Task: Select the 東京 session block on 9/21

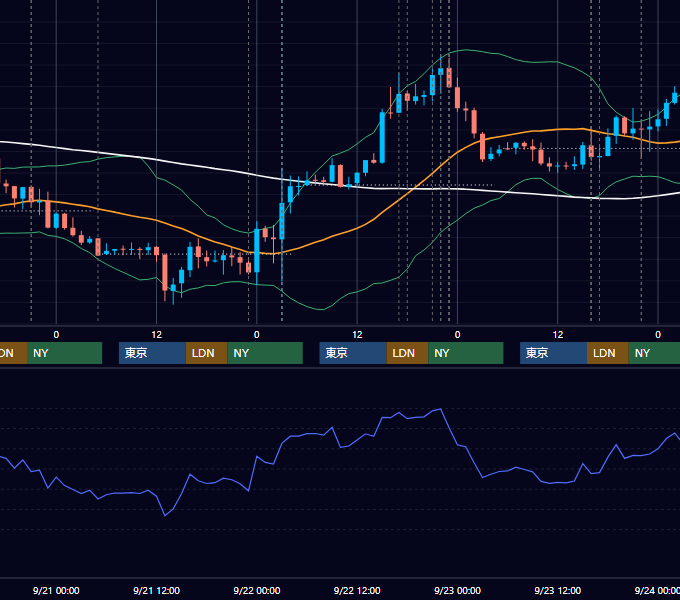Action: pyautogui.click(x=153, y=353)
